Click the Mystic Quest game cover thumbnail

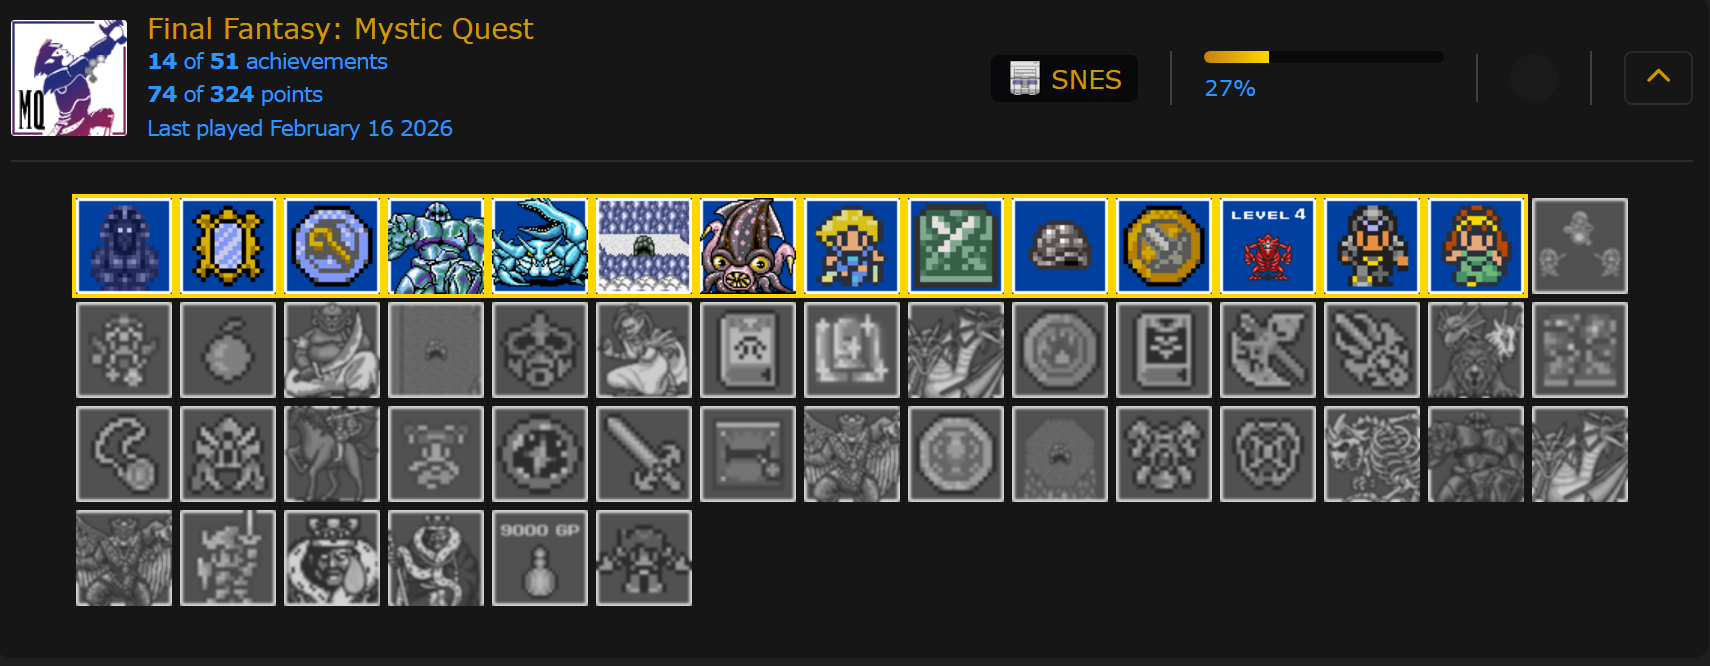pos(69,78)
